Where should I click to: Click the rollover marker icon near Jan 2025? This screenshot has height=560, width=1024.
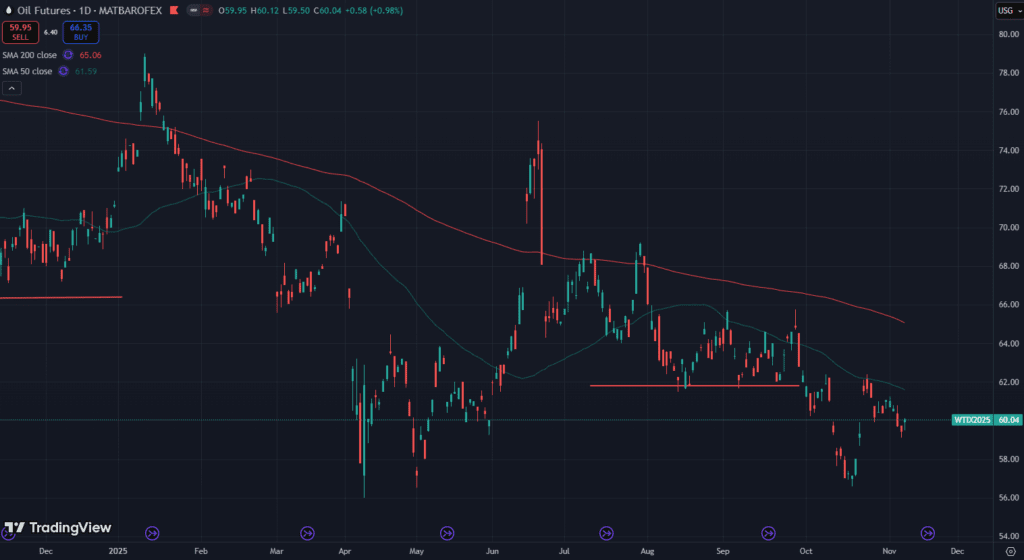point(152,533)
